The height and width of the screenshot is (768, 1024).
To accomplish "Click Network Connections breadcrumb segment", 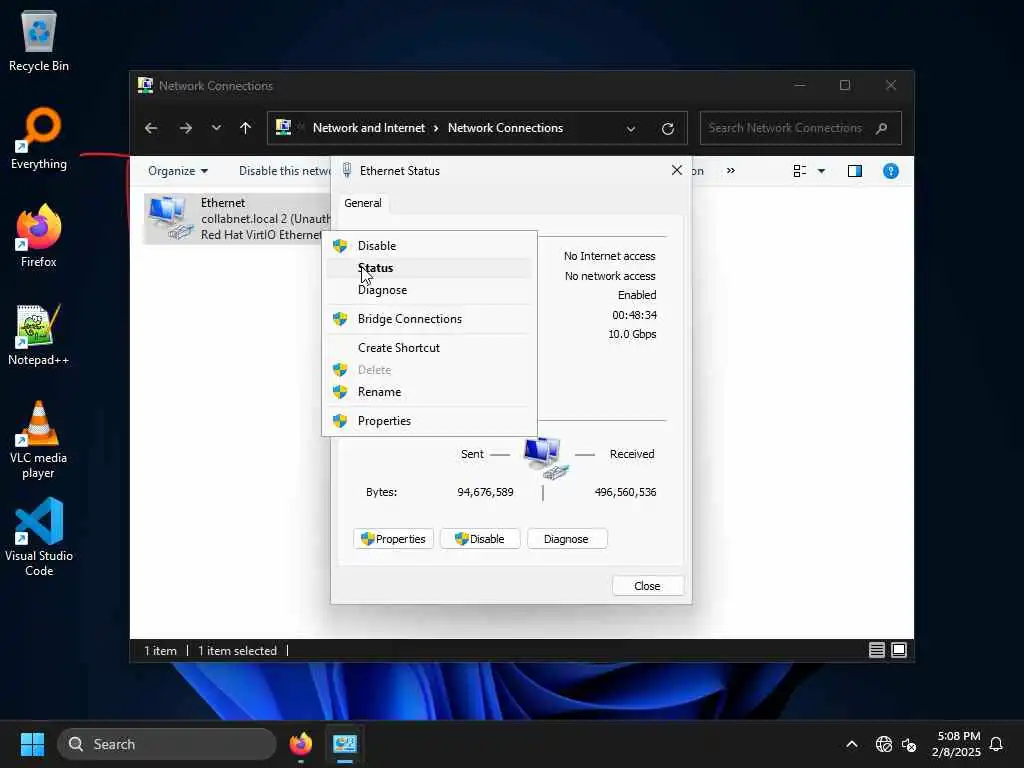I will point(505,128).
